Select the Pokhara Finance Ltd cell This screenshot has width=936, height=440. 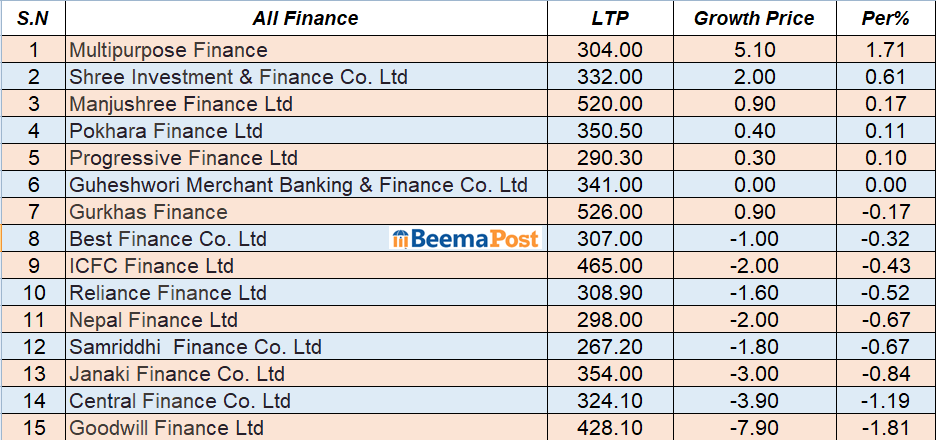pos(166,131)
